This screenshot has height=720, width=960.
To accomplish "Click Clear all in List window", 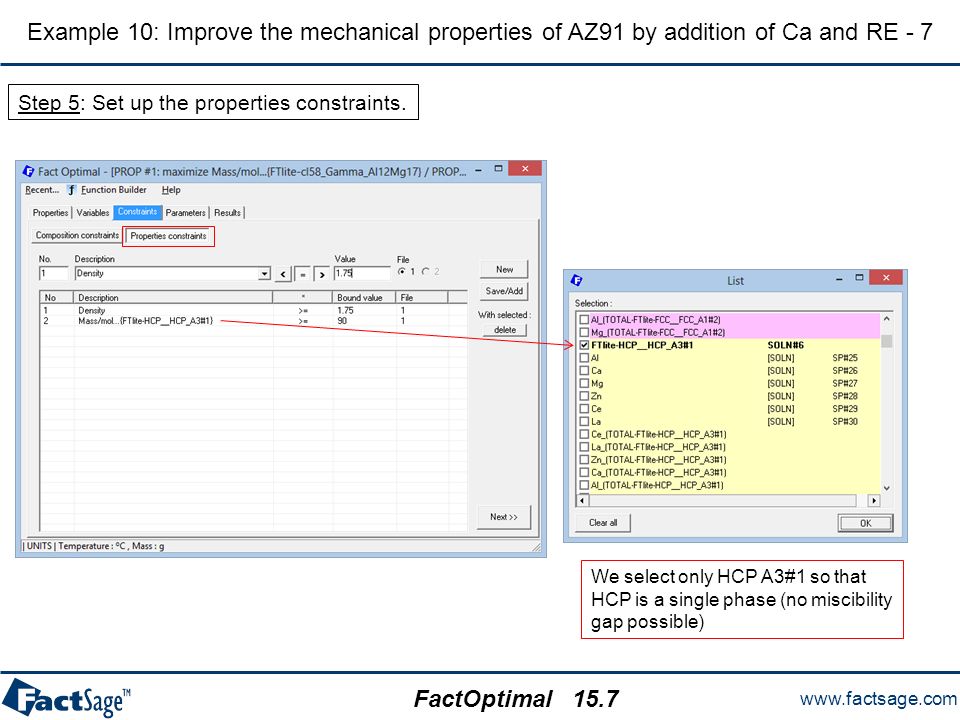I will click(603, 523).
